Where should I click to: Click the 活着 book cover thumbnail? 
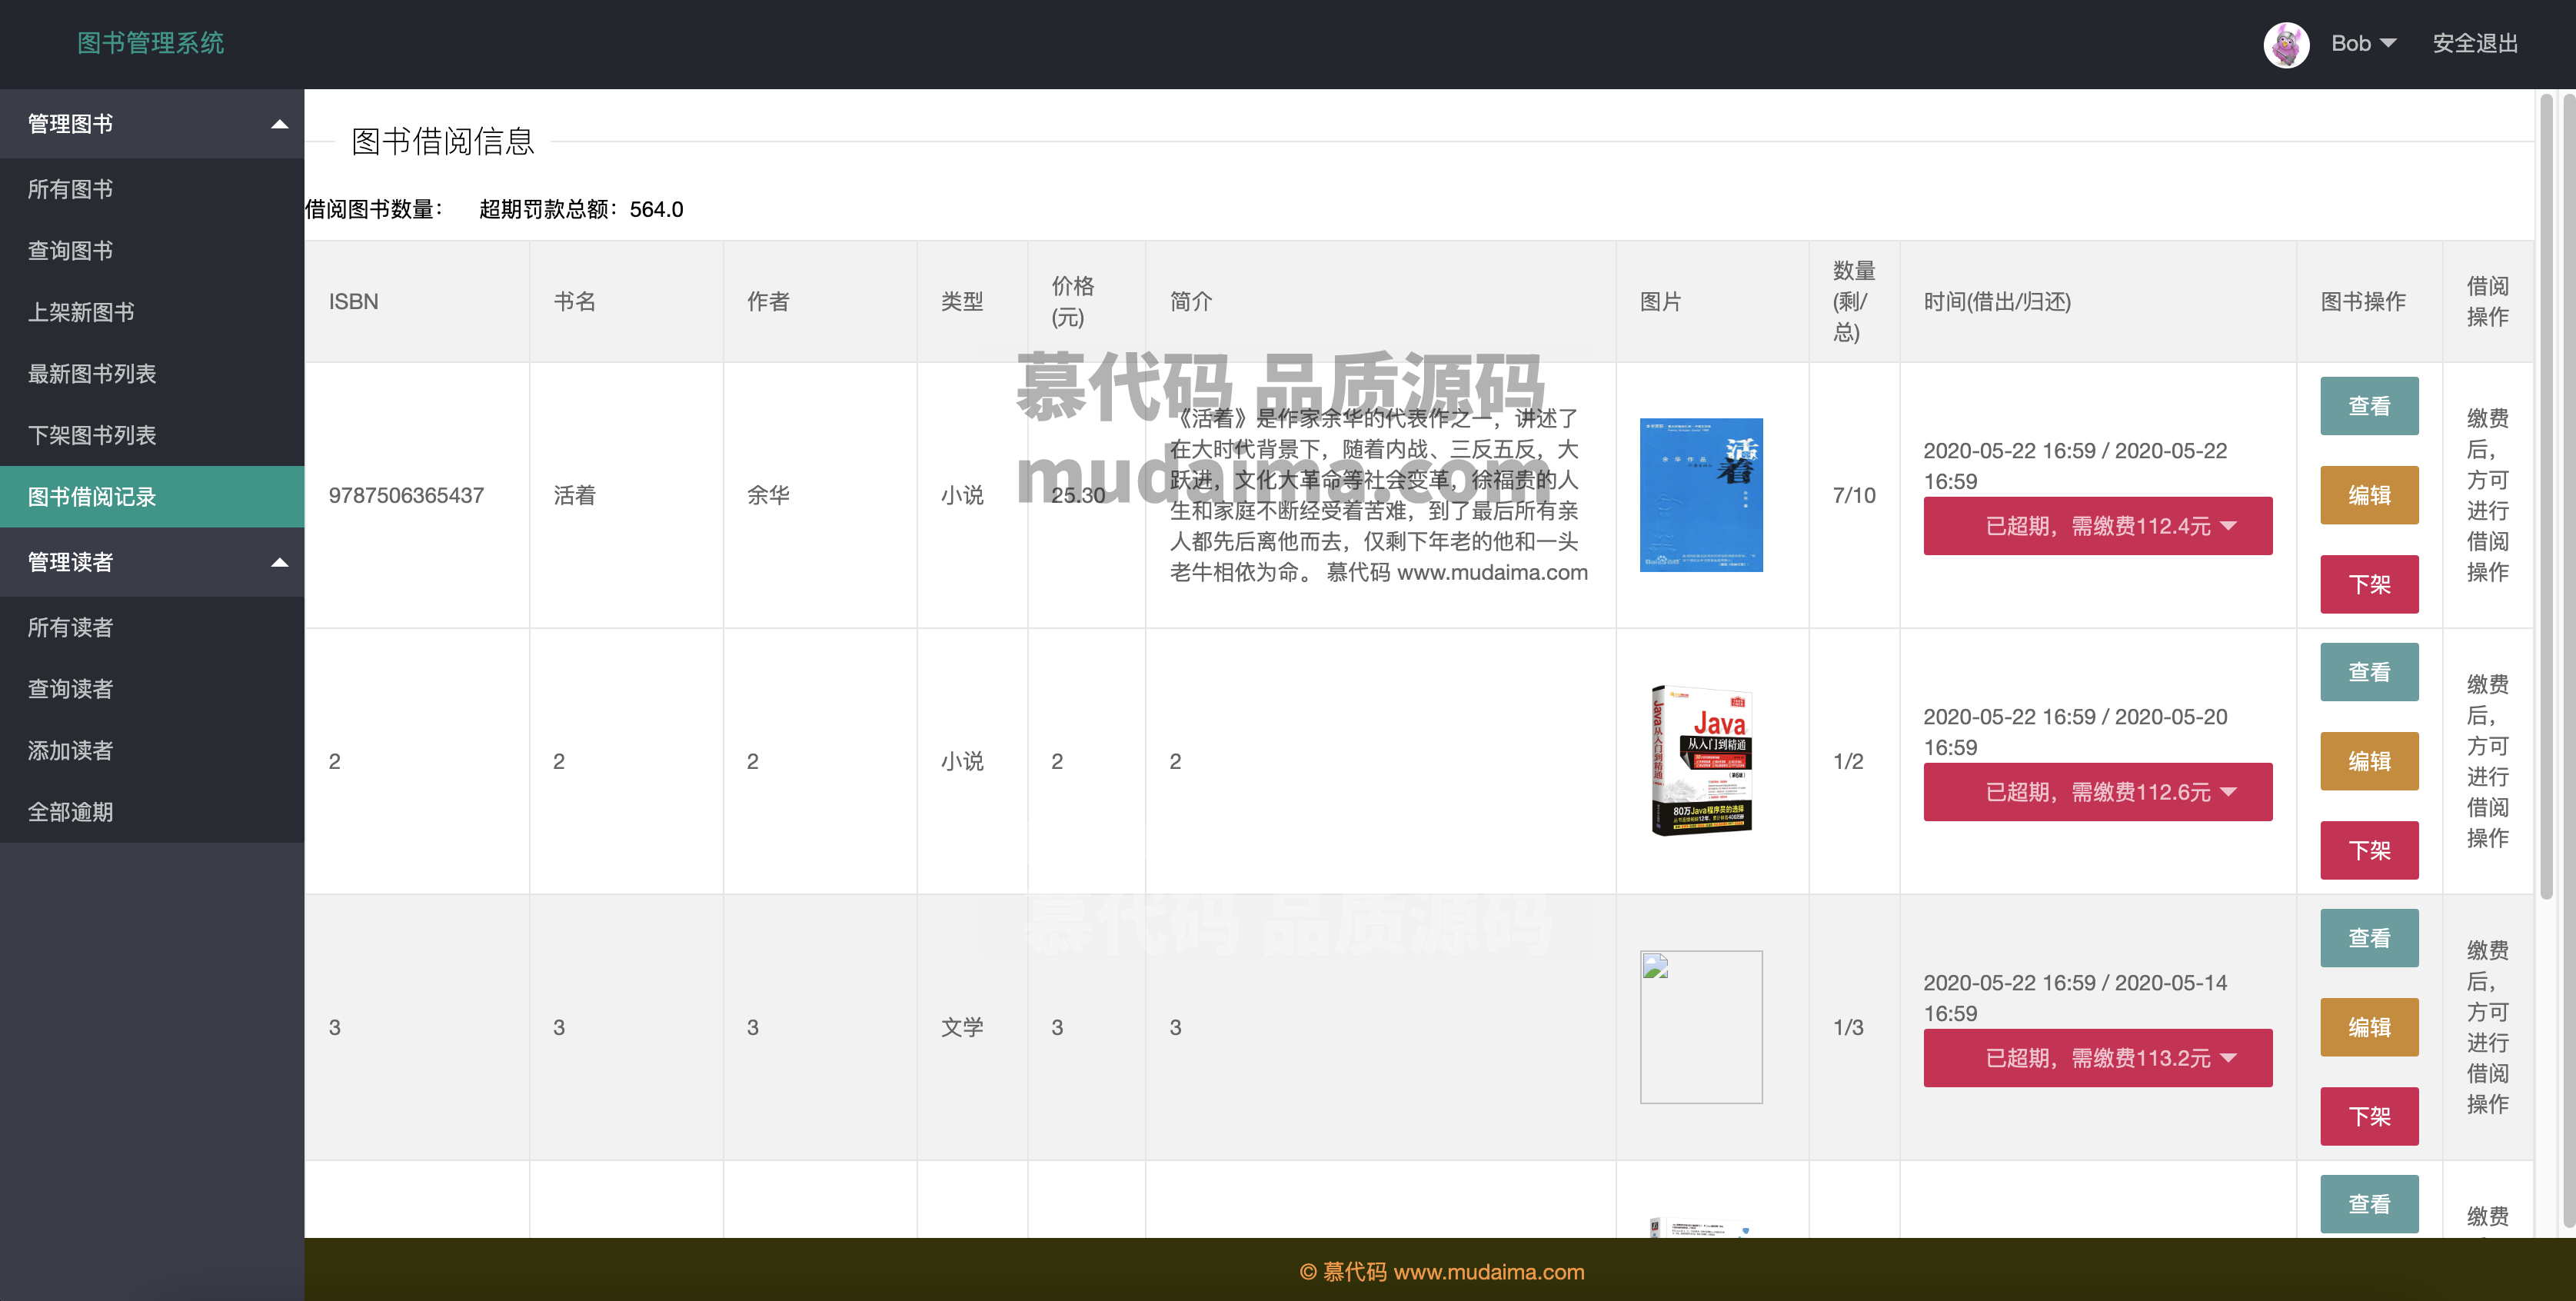pos(1701,495)
